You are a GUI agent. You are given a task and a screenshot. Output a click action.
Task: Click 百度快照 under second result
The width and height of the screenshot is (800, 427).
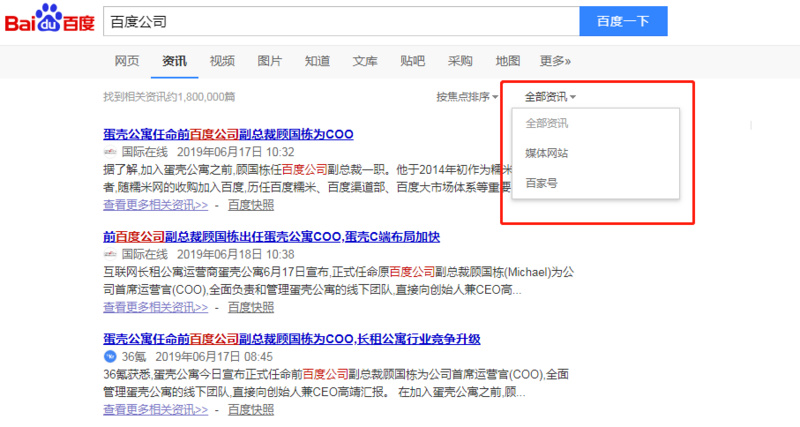251,307
